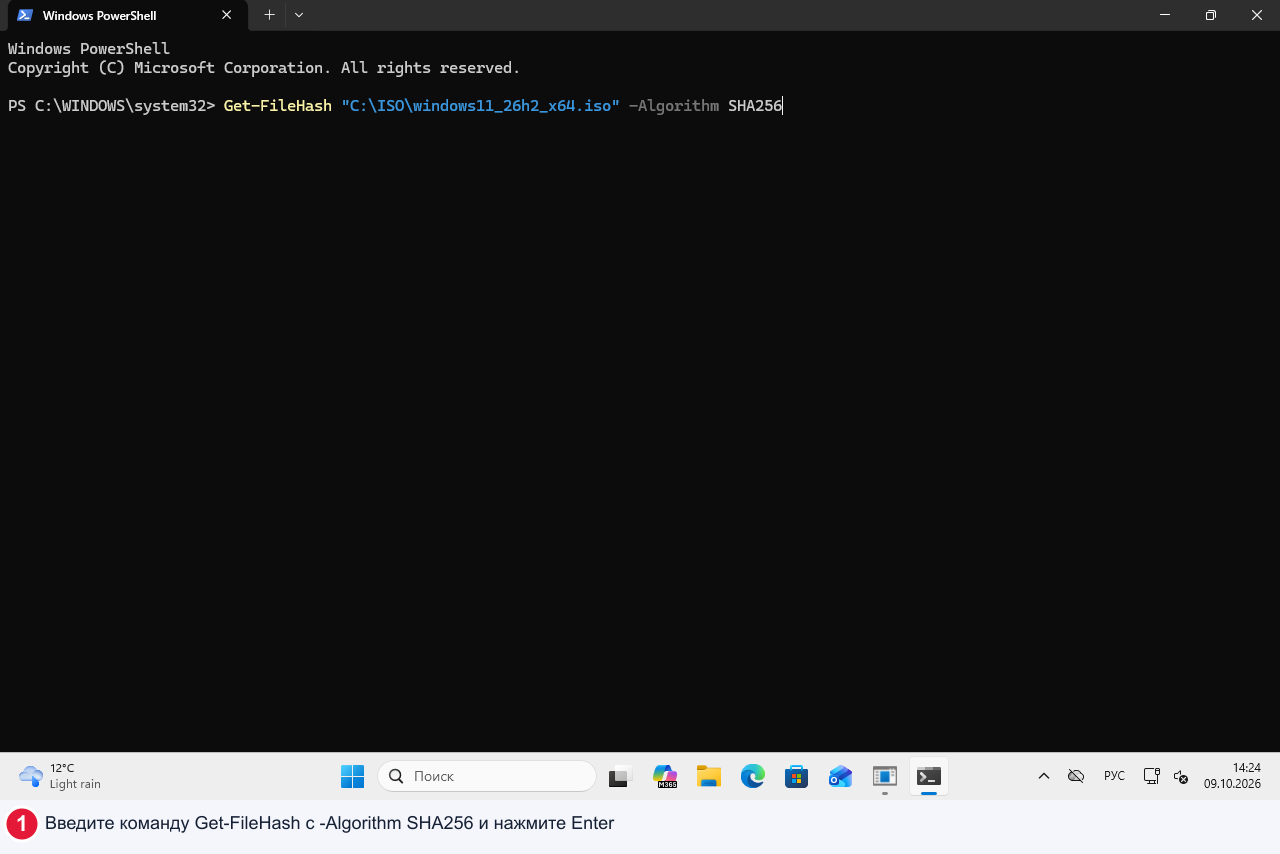Minimize the PowerShell window
Screen dimensions: 1280x854
pos(1164,15)
